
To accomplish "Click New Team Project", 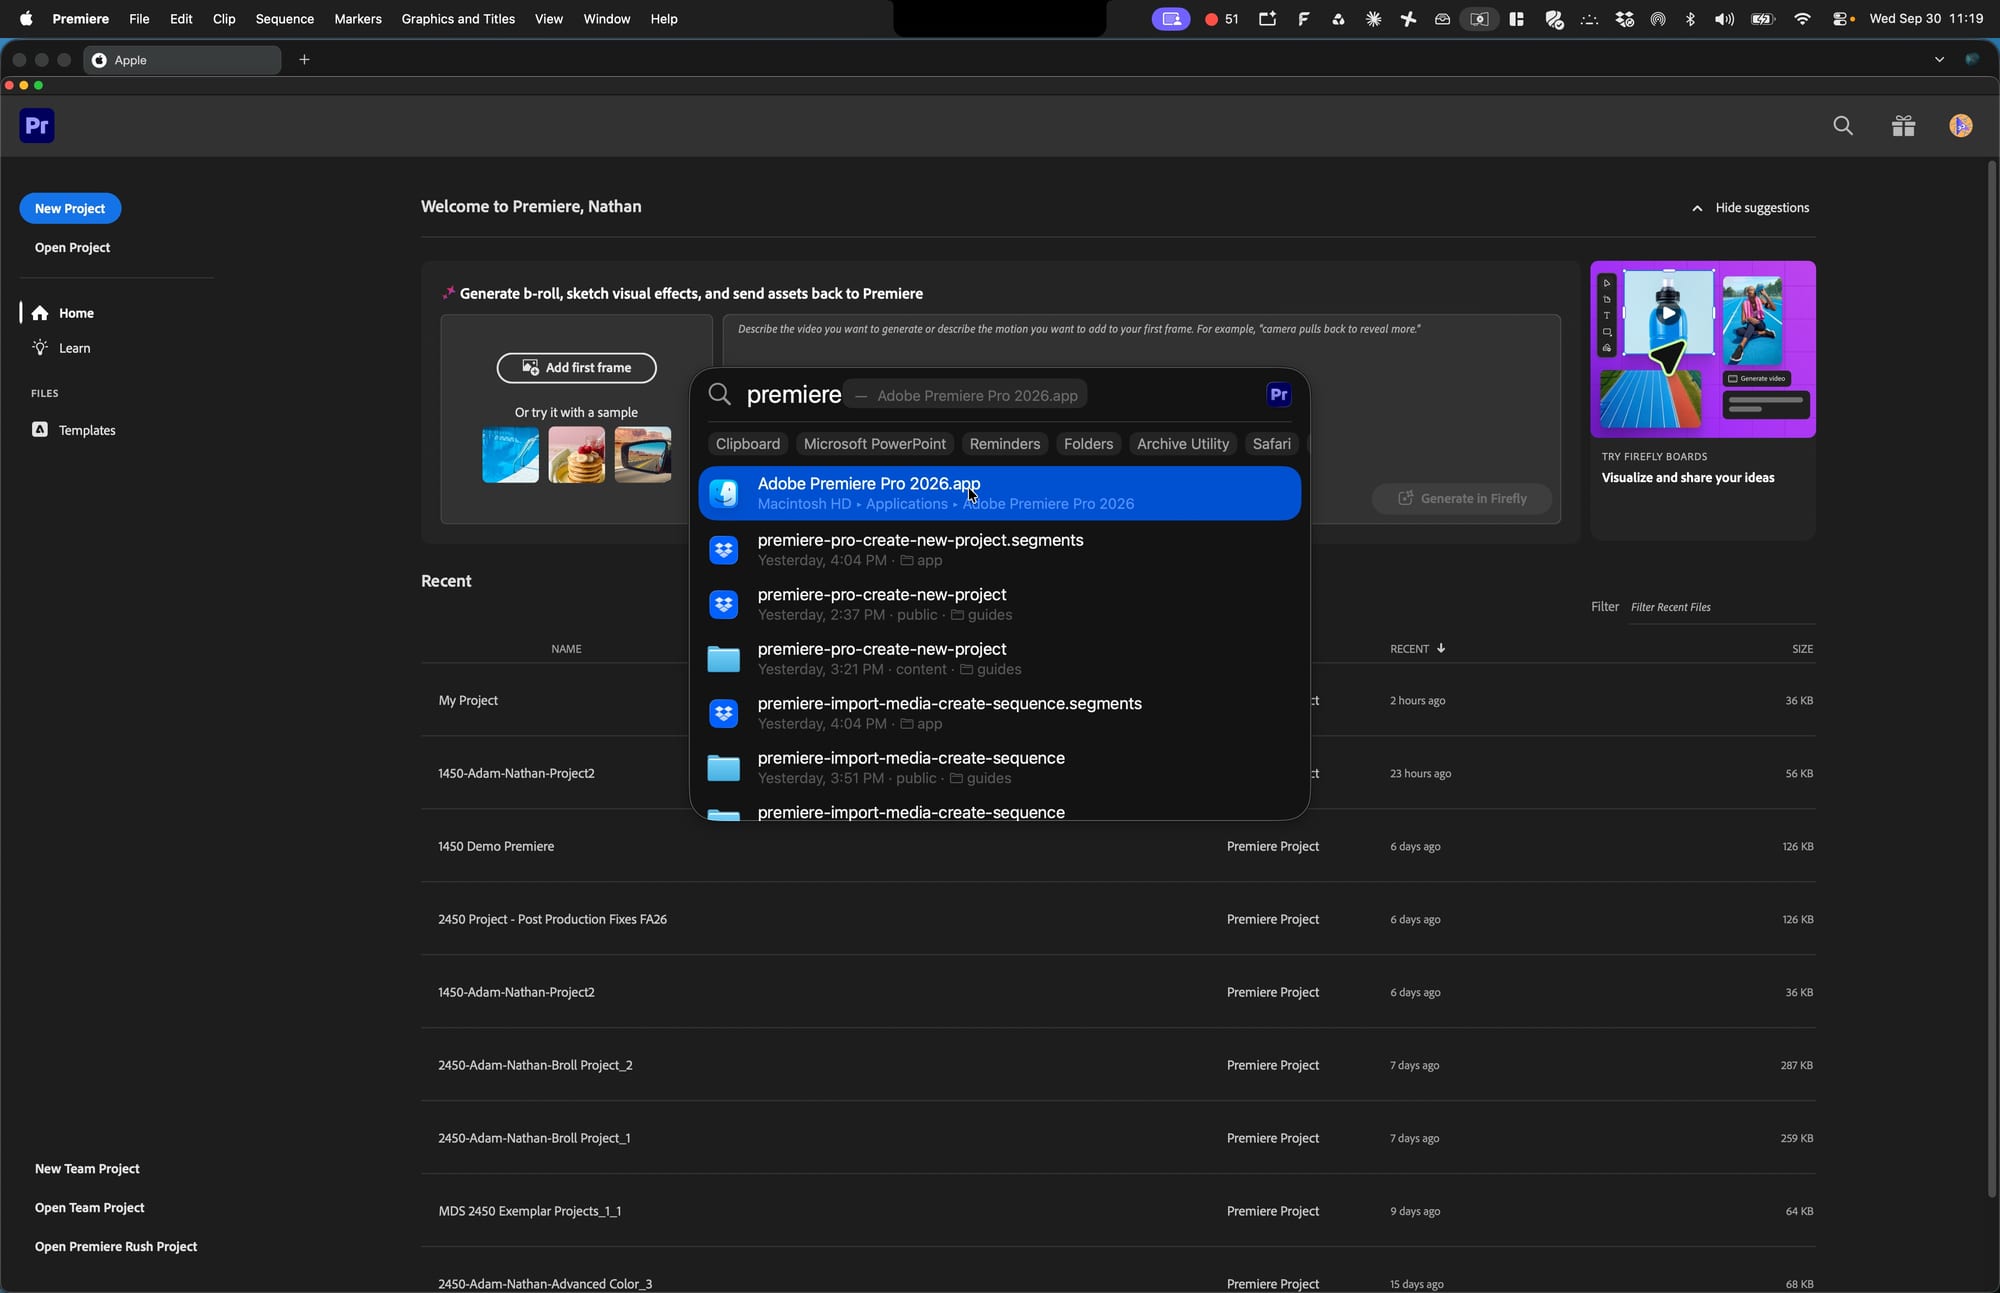I will [x=87, y=1168].
